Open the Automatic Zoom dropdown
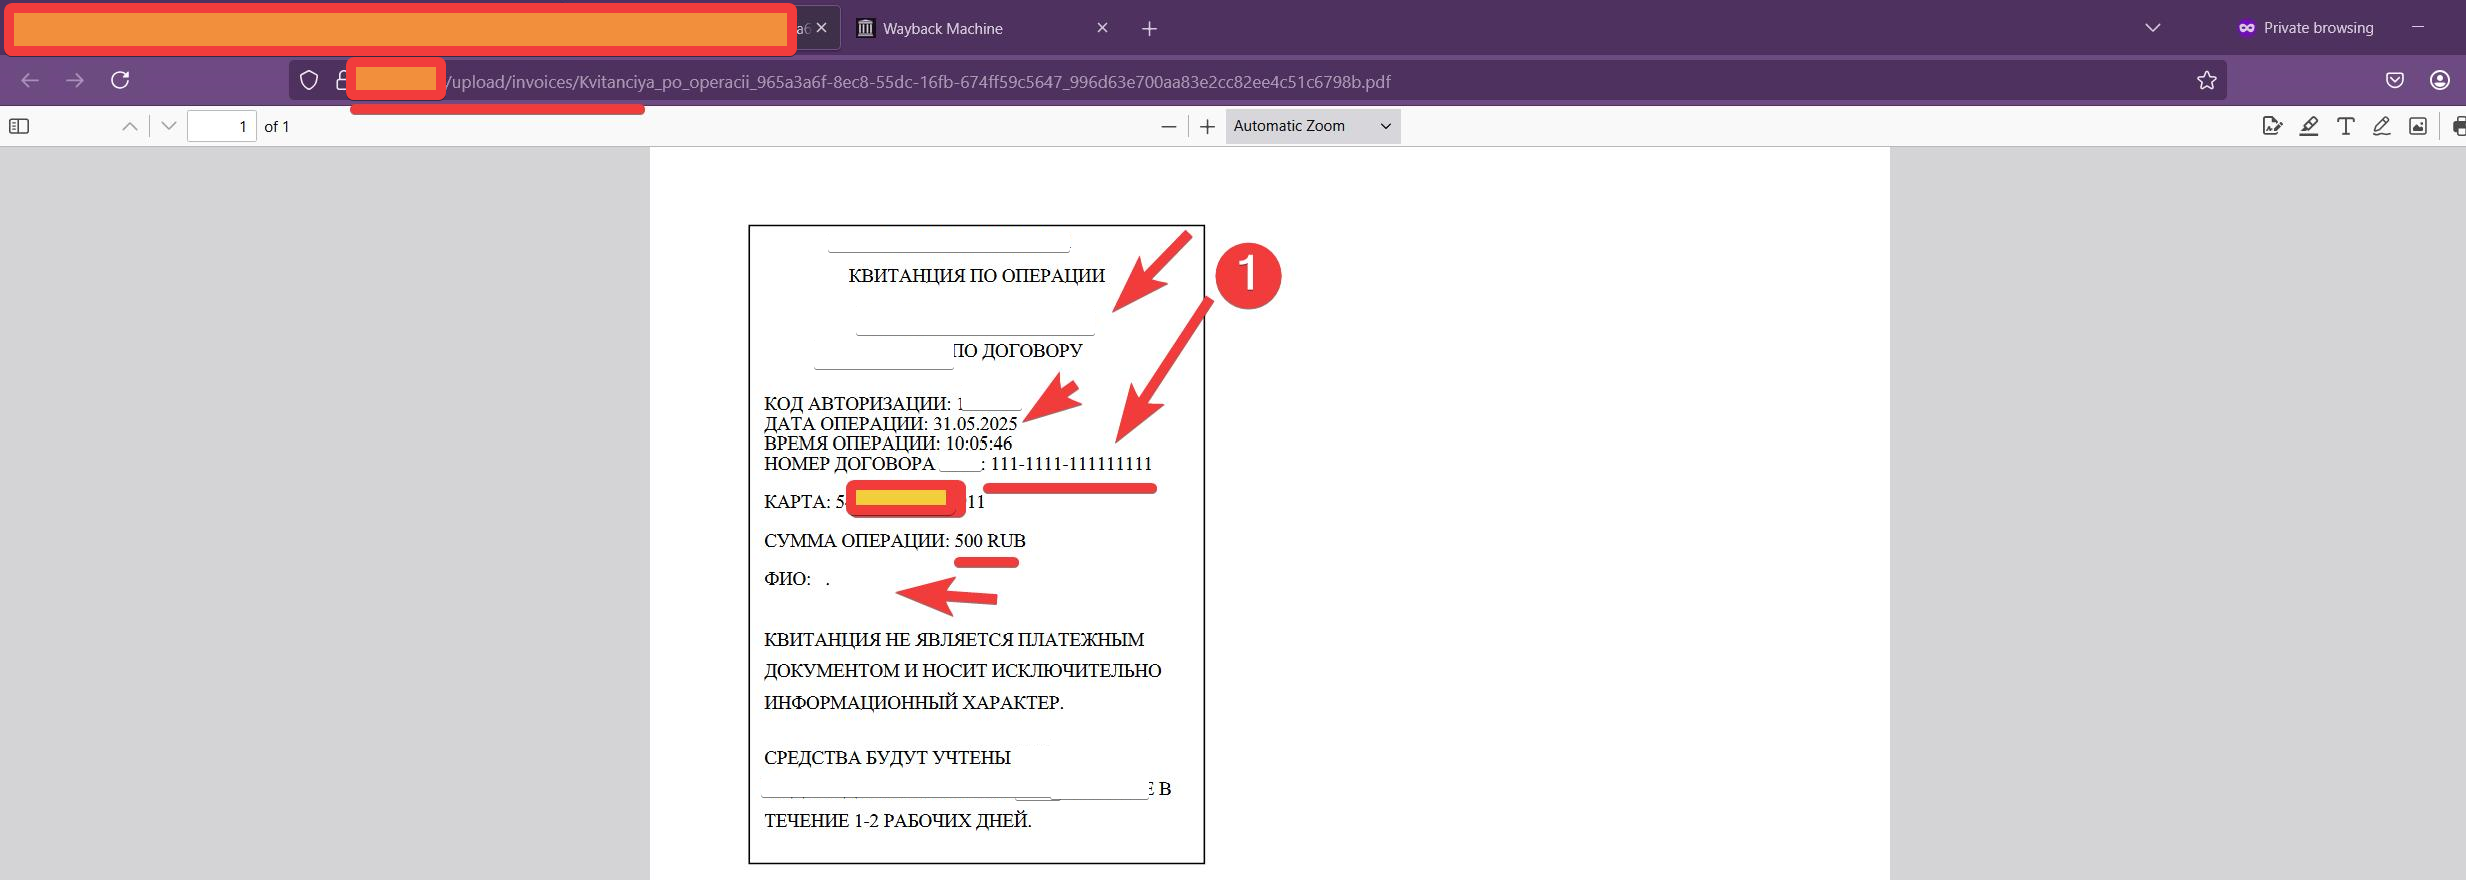 (x=1312, y=126)
